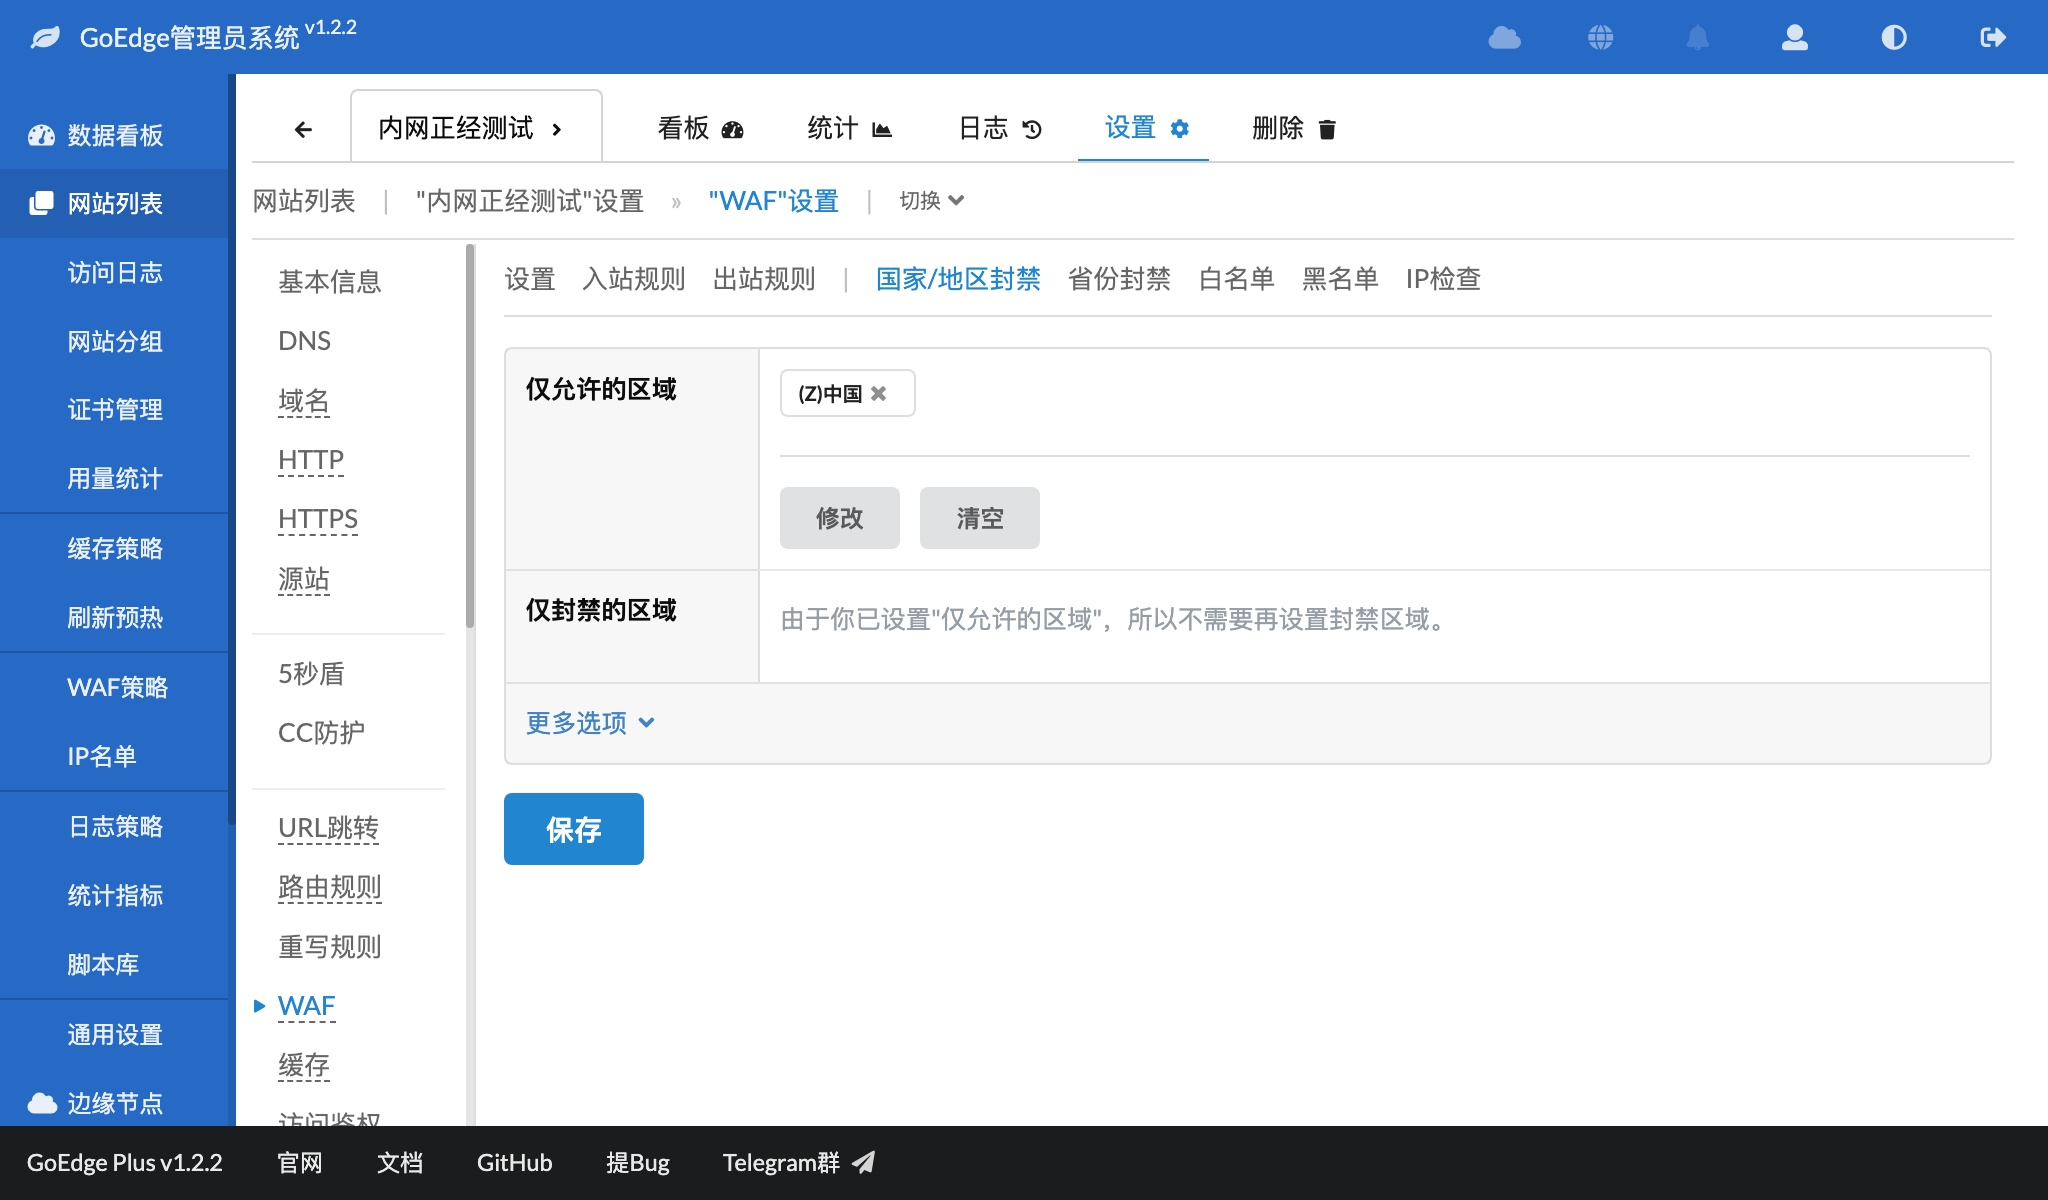Select URL跳转 in settings menu
The height and width of the screenshot is (1200, 2048).
(x=328, y=828)
